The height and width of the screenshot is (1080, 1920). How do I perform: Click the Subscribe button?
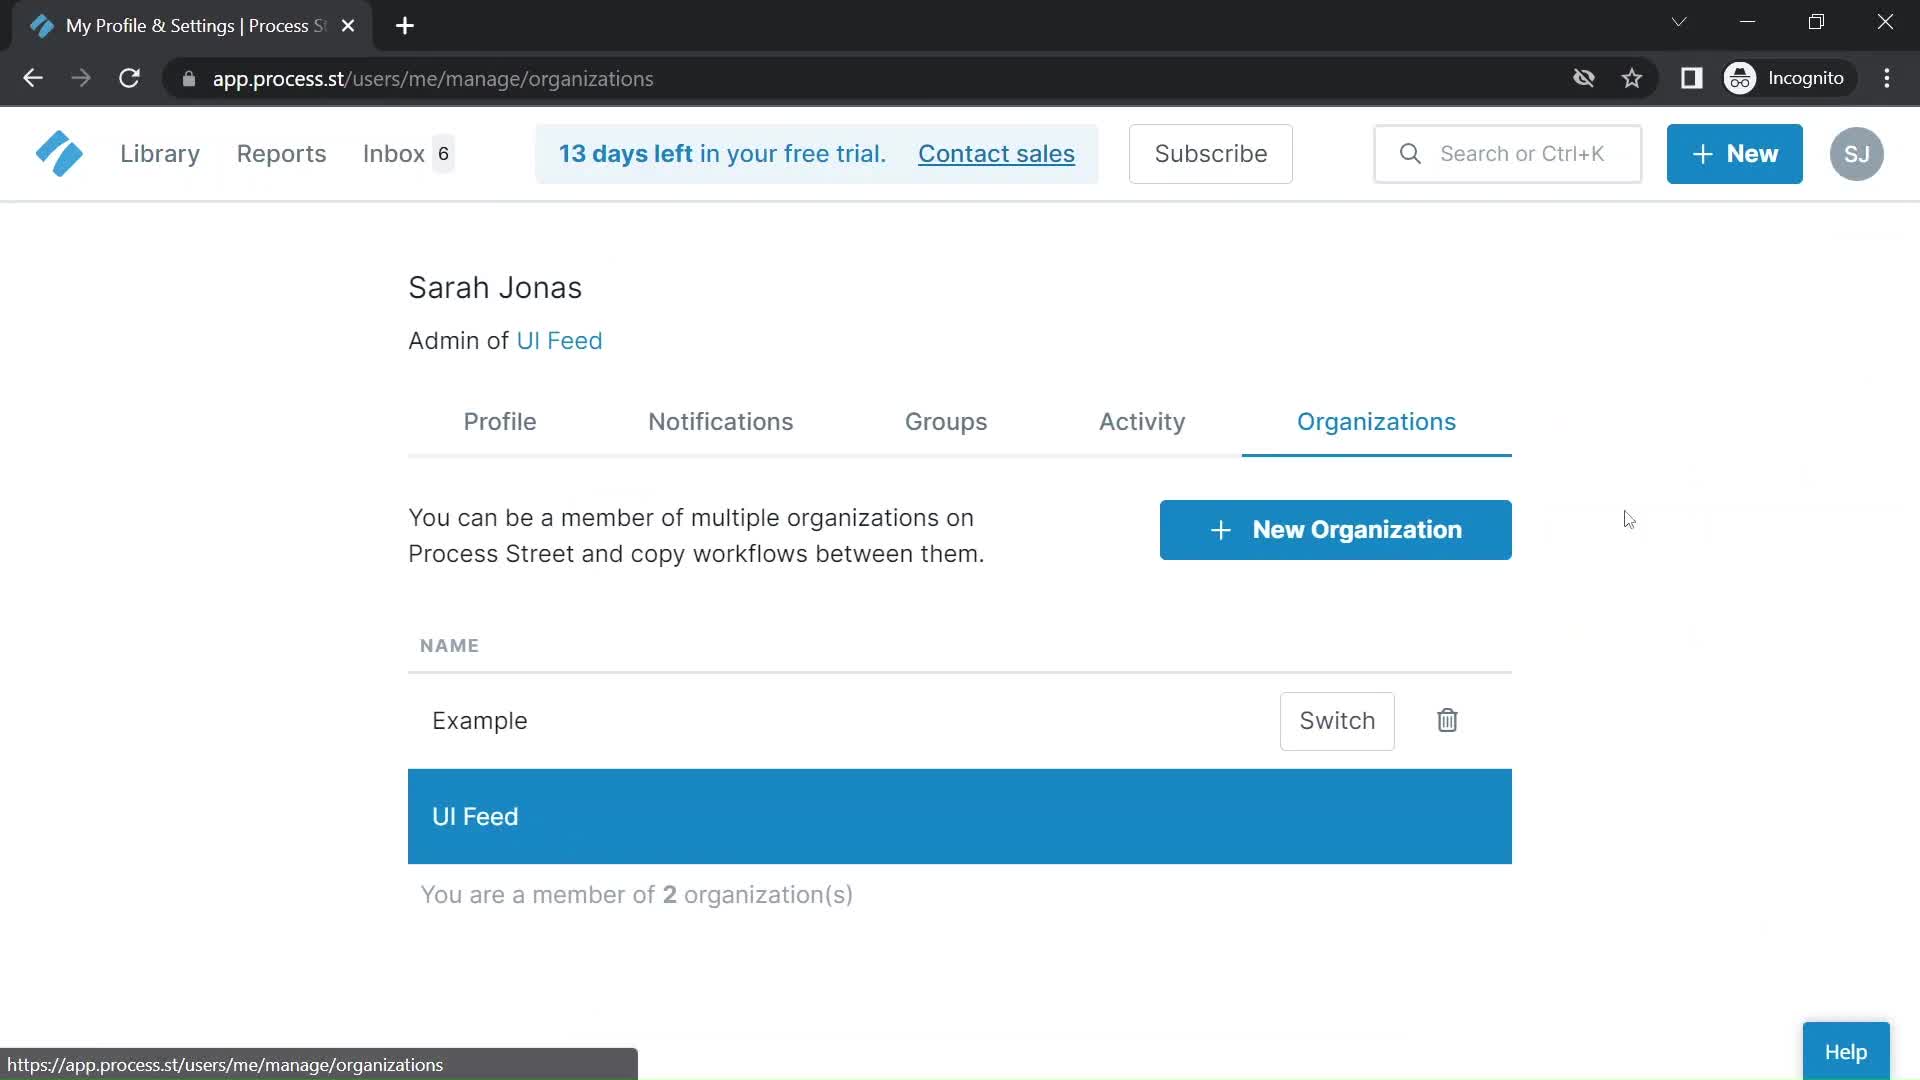point(1211,153)
